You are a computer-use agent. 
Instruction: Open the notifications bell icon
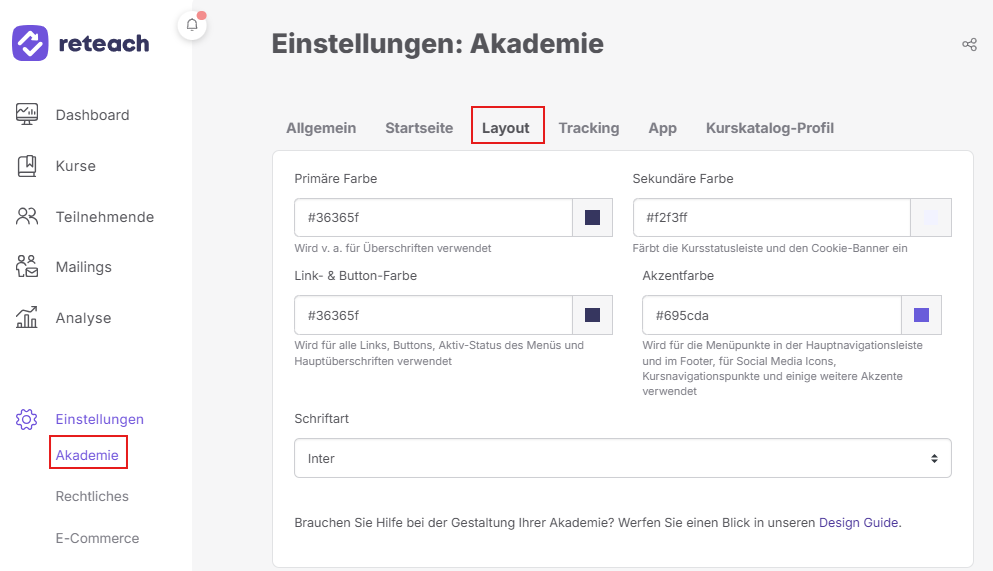192,25
